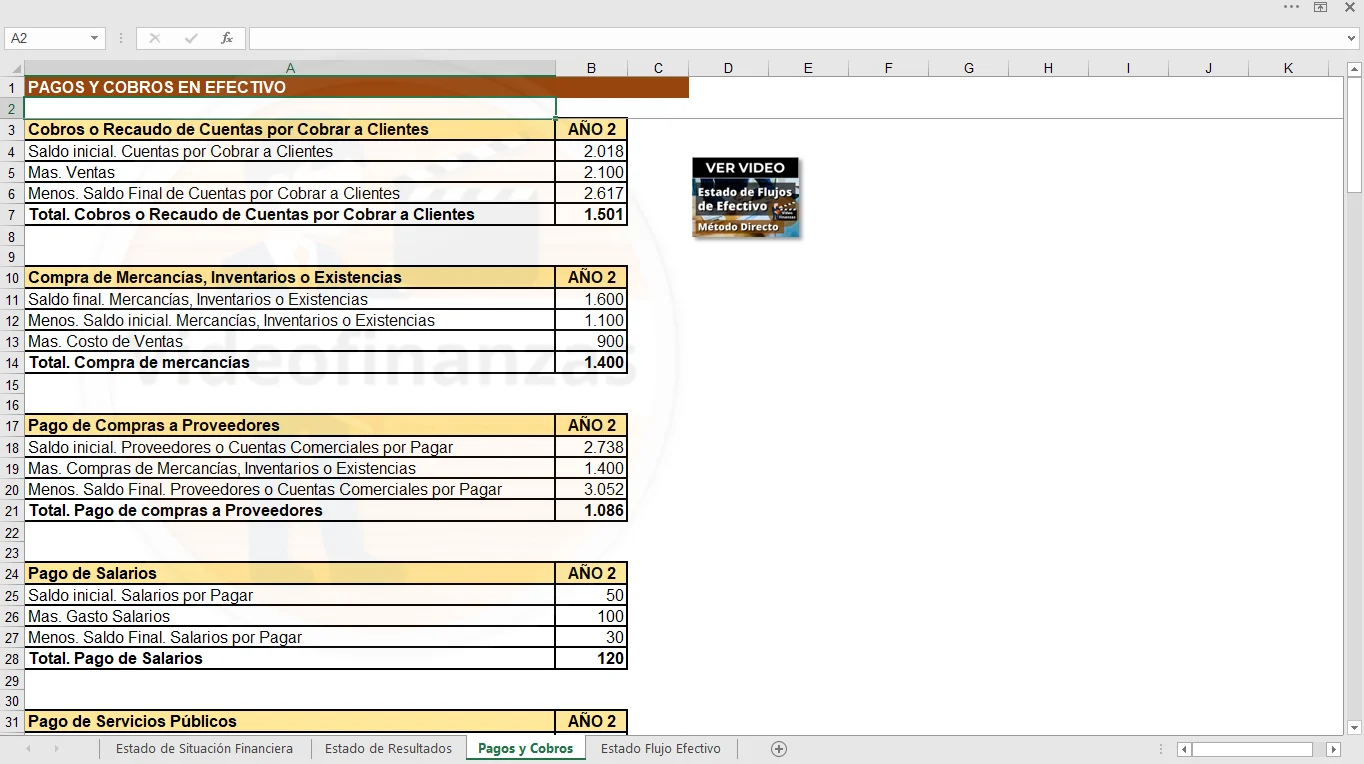Click the Enter checkmark in formula bar
This screenshot has width=1364, height=764.
coord(191,38)
